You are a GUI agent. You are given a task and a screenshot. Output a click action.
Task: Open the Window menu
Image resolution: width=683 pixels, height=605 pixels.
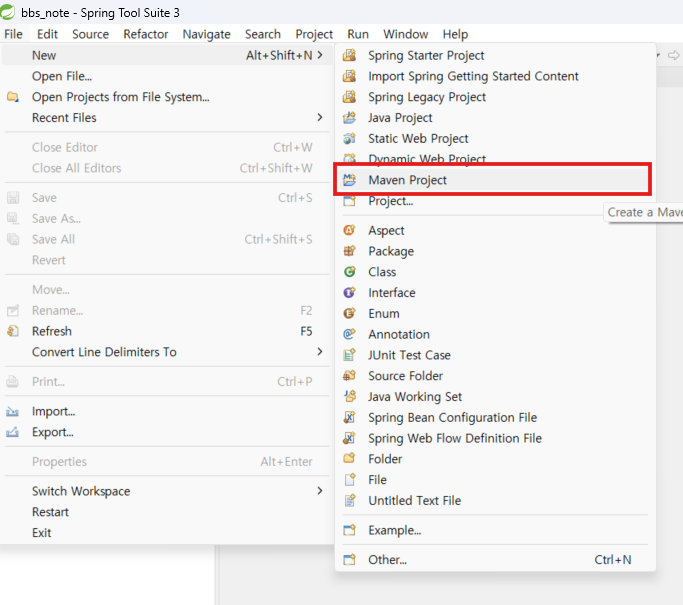406,34
